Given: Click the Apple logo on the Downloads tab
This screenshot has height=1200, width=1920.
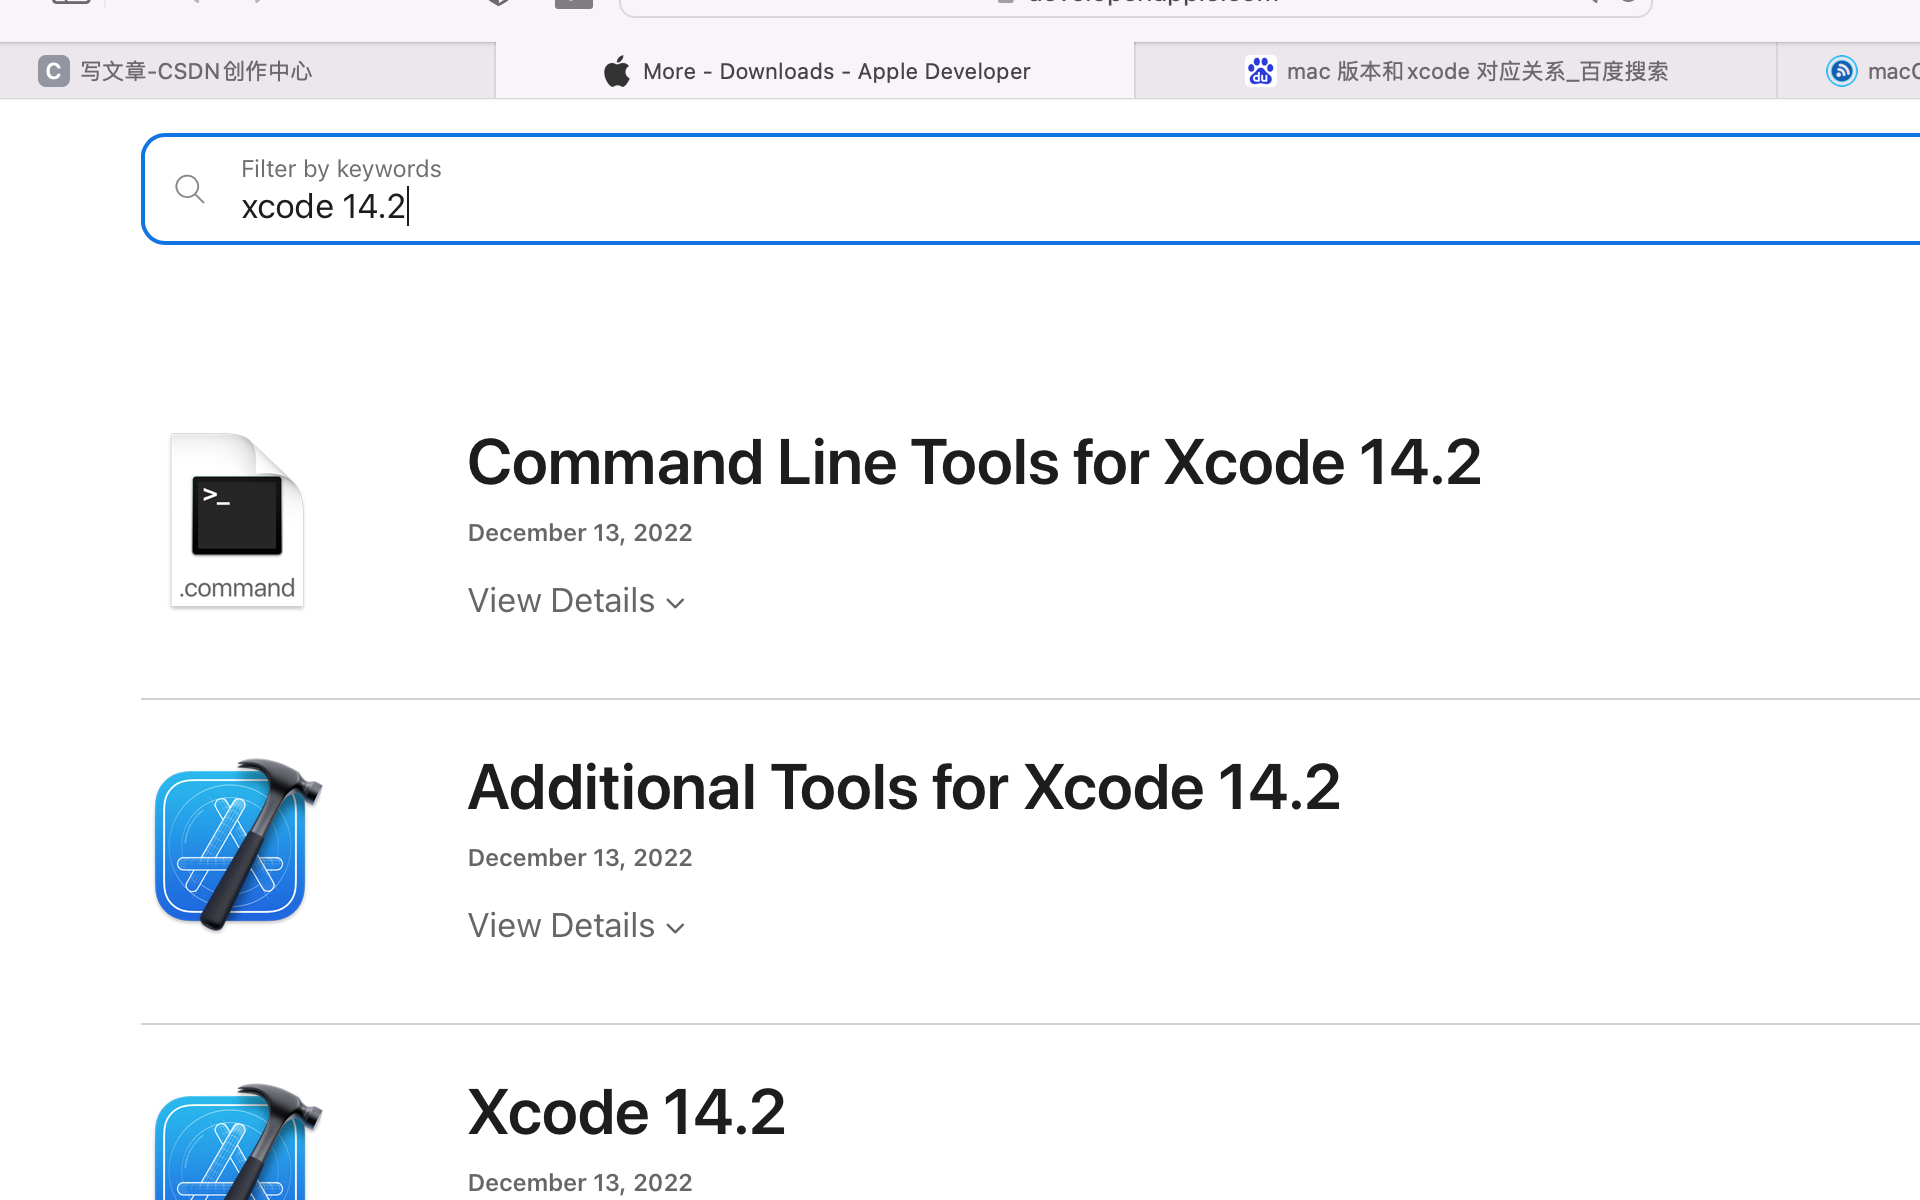Looking at the screenshot, I should [617, 71].
